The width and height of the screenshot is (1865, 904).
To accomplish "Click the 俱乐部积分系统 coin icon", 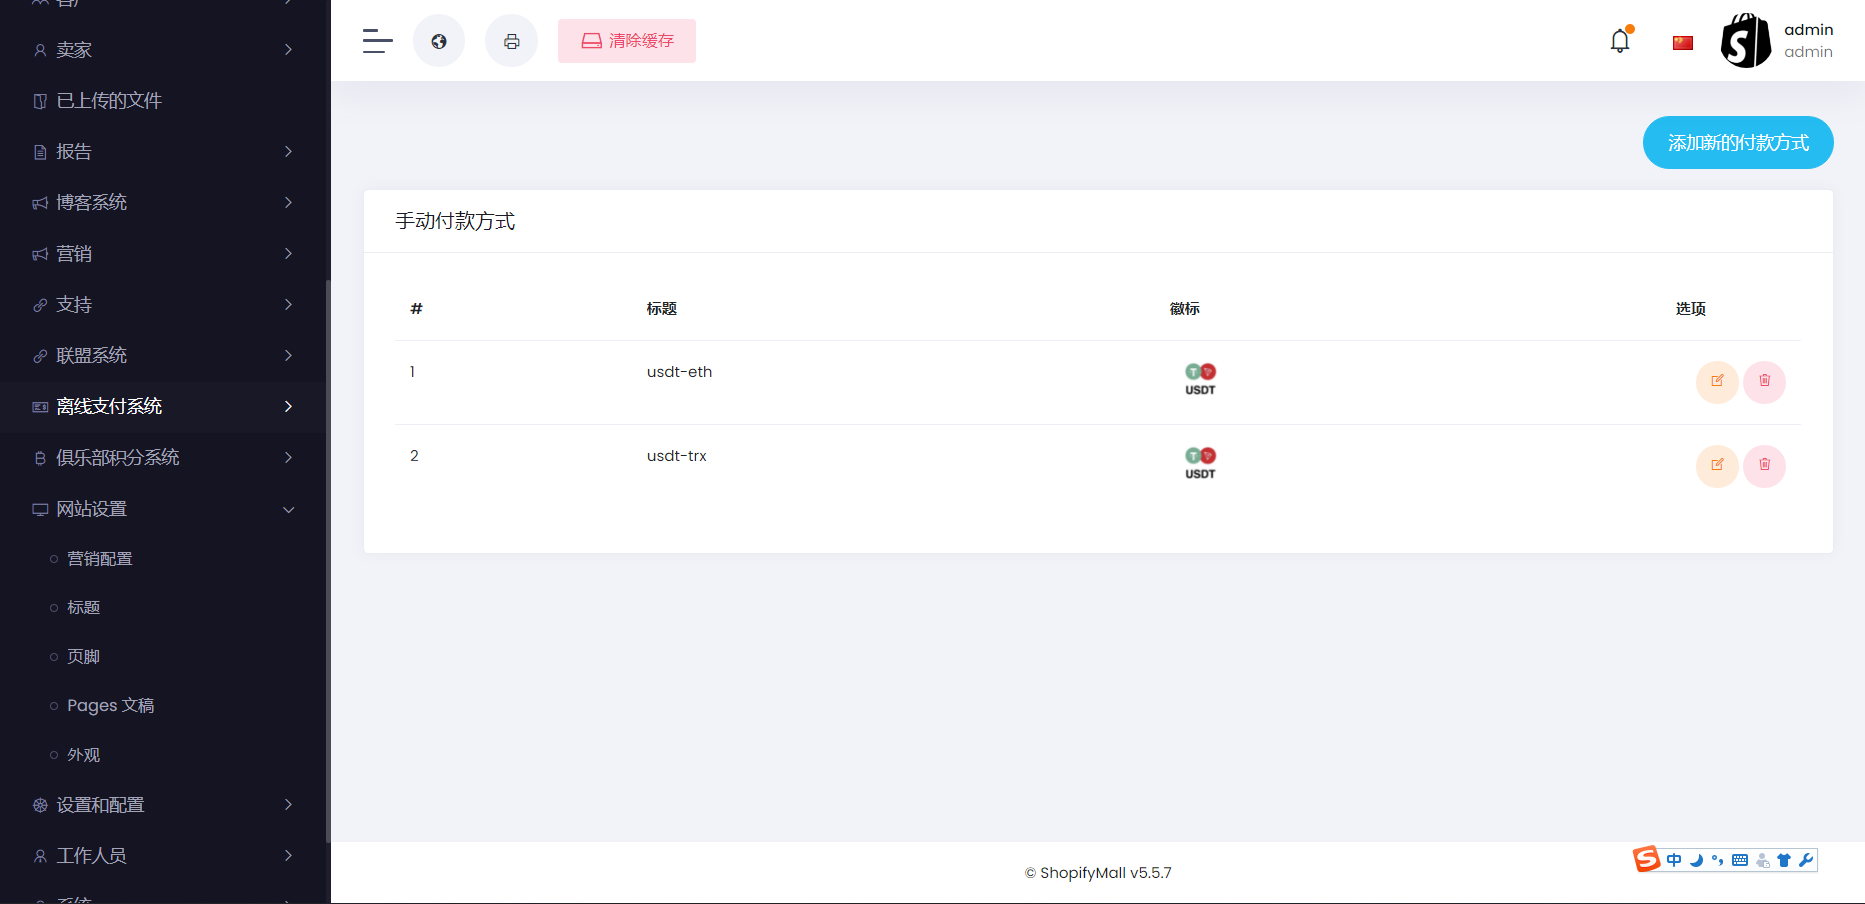I will 40,458.
